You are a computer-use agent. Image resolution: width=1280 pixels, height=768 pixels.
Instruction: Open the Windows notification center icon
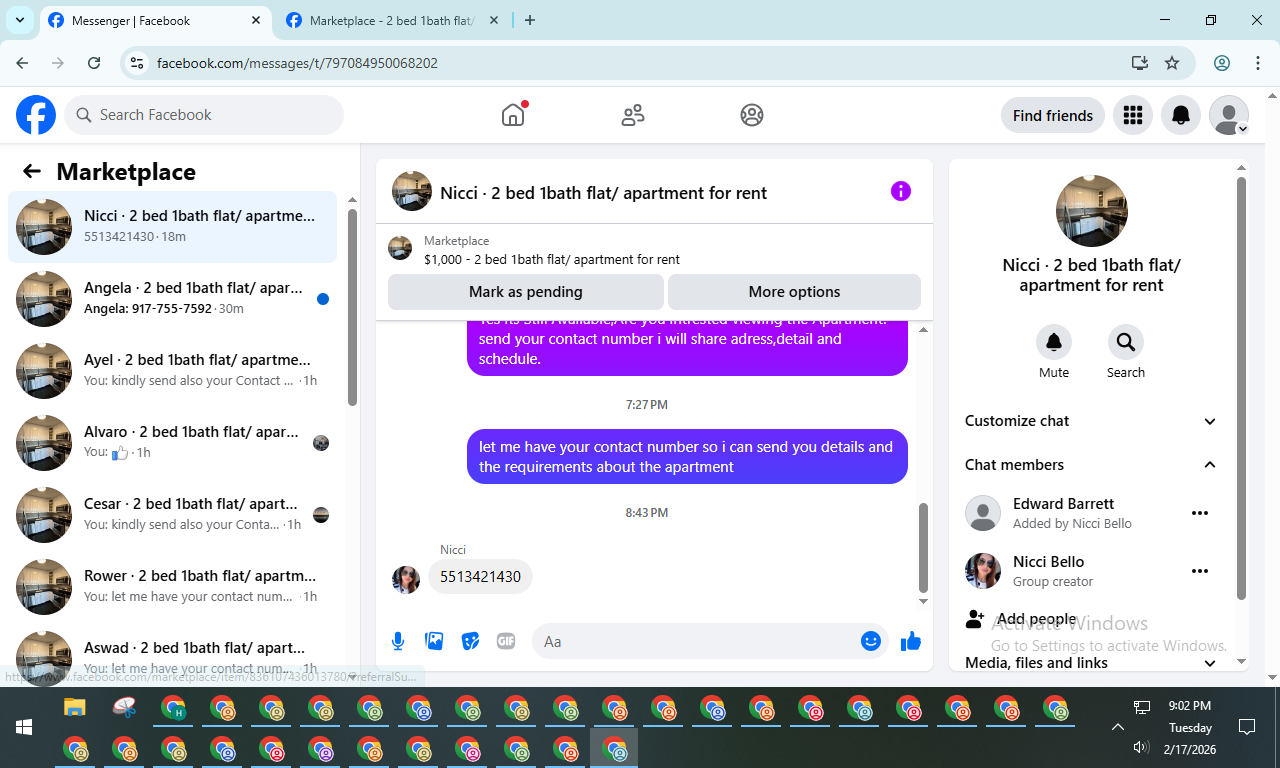pos(1247,727)
